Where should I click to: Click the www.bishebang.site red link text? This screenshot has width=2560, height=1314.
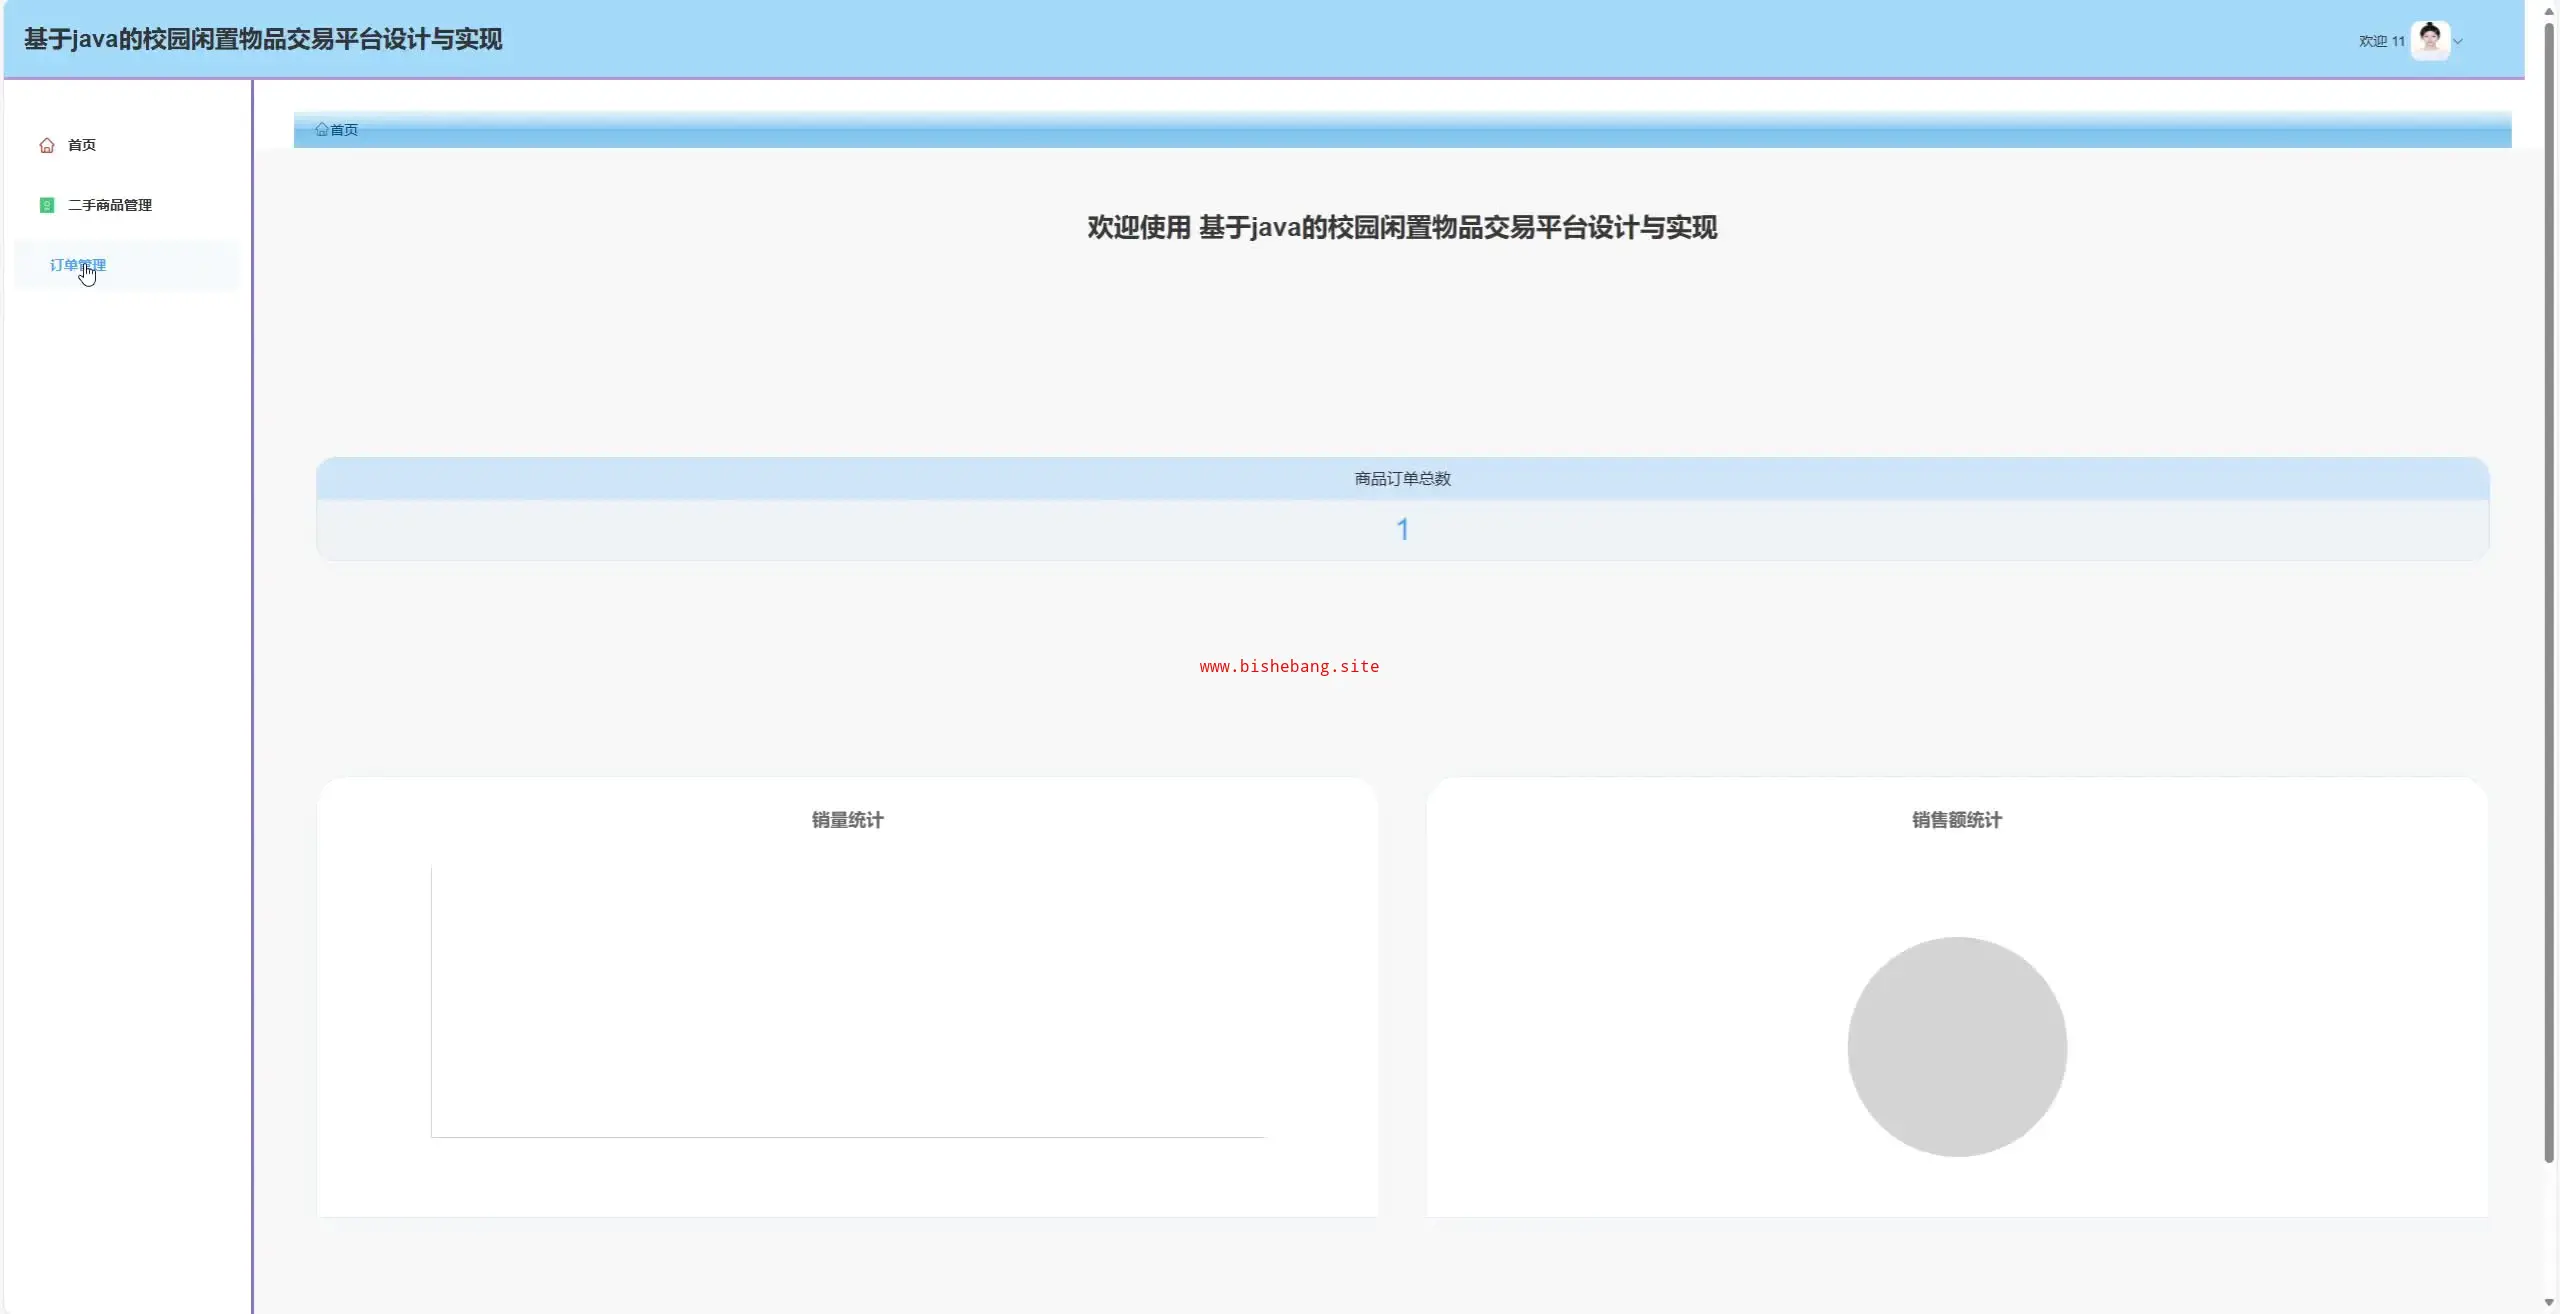(1289, 666)
